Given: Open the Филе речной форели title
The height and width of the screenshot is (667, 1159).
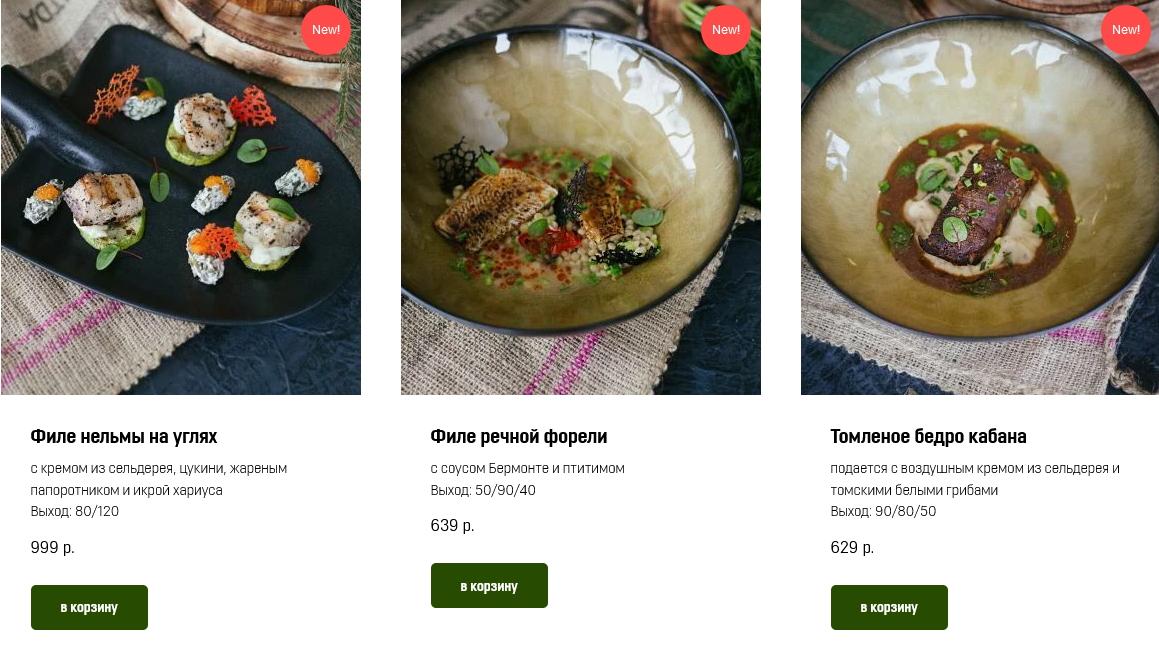Looking at the screenshot, I should coord(519,437).
